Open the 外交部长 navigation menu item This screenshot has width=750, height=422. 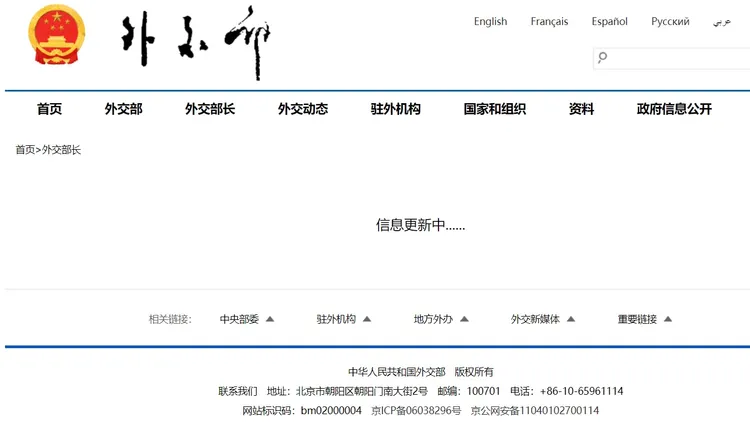[210, 109]
